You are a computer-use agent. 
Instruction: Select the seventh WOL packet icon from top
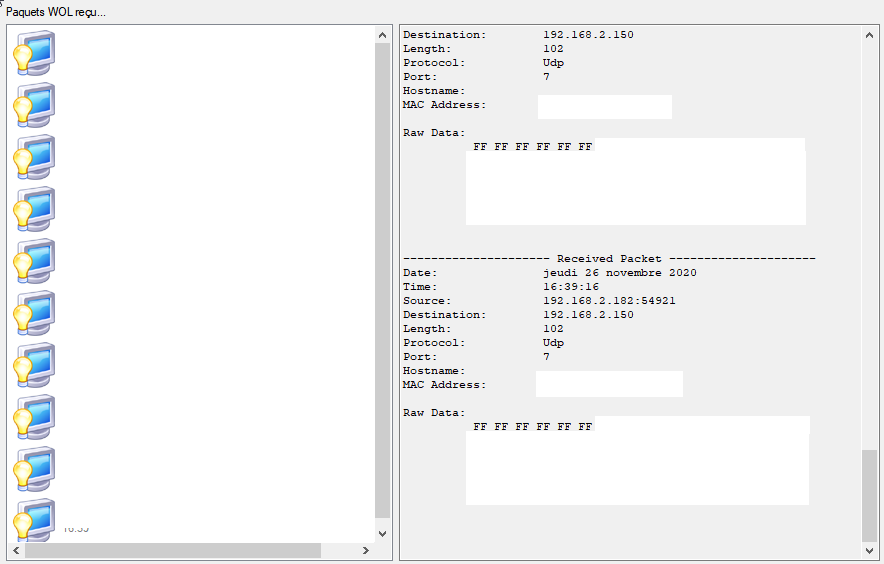coord(34,364)
